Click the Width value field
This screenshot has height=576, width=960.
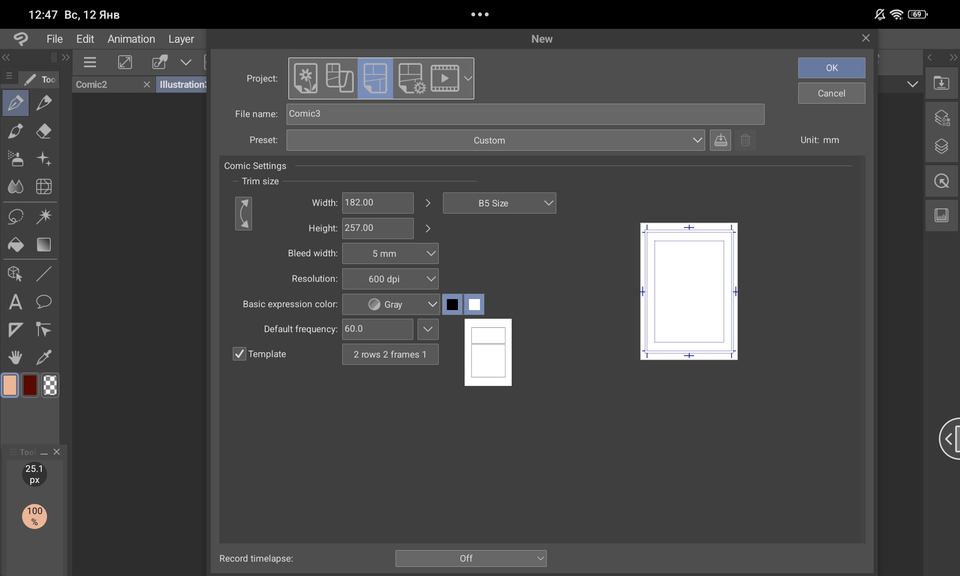point(378,203)
